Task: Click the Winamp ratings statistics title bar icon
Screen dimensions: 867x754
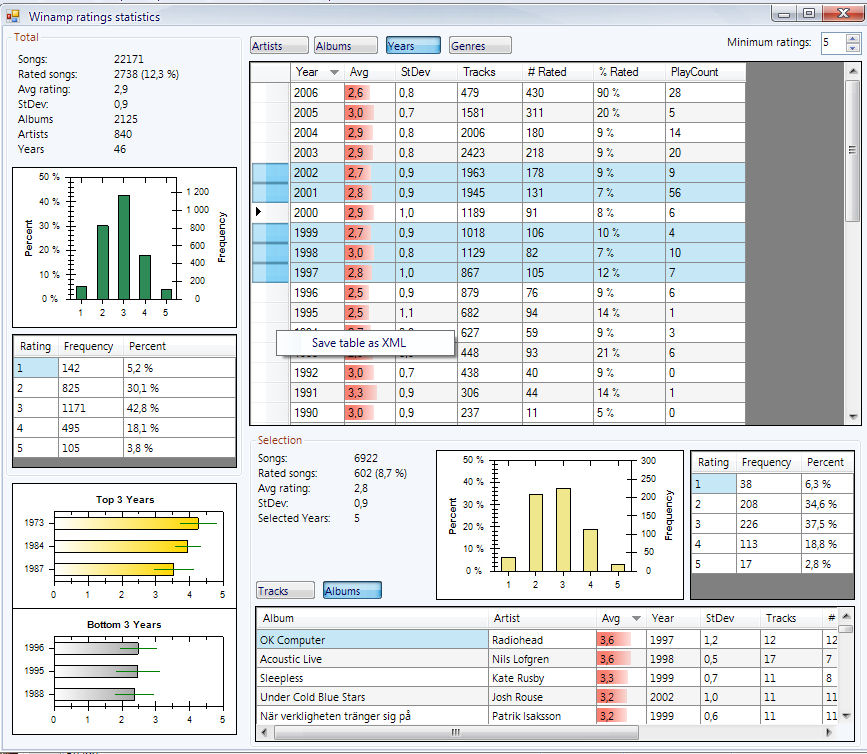Action: pyautogui.click(x=13, y=17)
